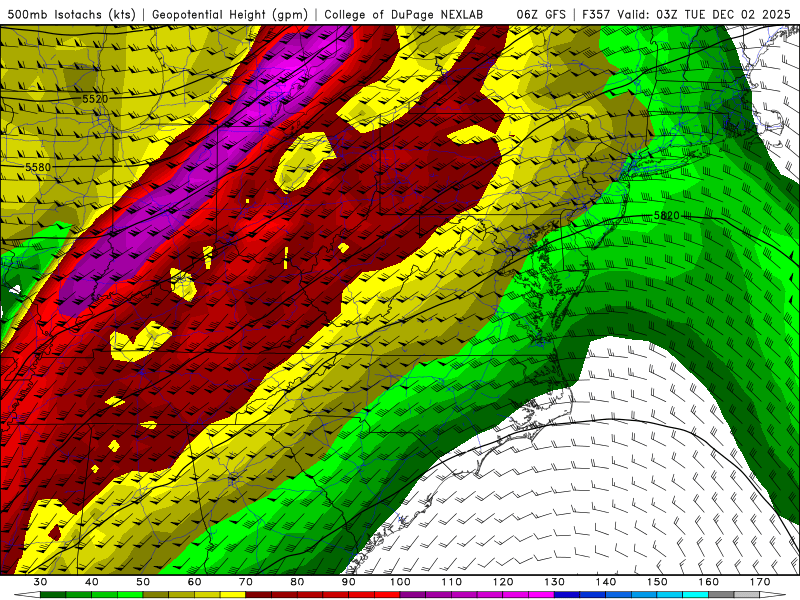
Task: Click the 130 label on the color scale
Action: pos(555,582)
